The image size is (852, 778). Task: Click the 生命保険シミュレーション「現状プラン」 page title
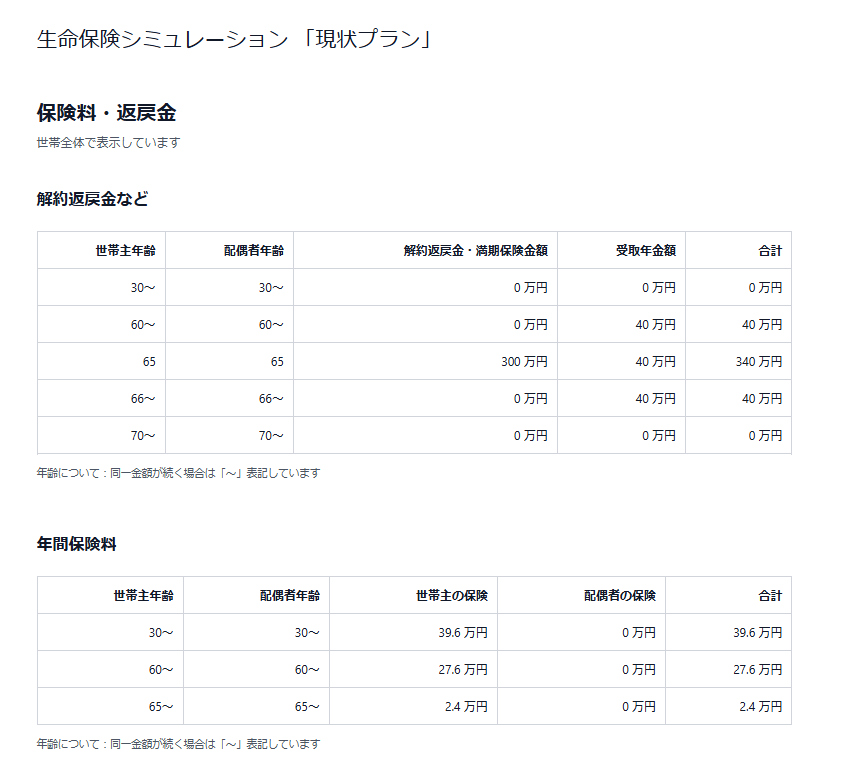point(234,39)
